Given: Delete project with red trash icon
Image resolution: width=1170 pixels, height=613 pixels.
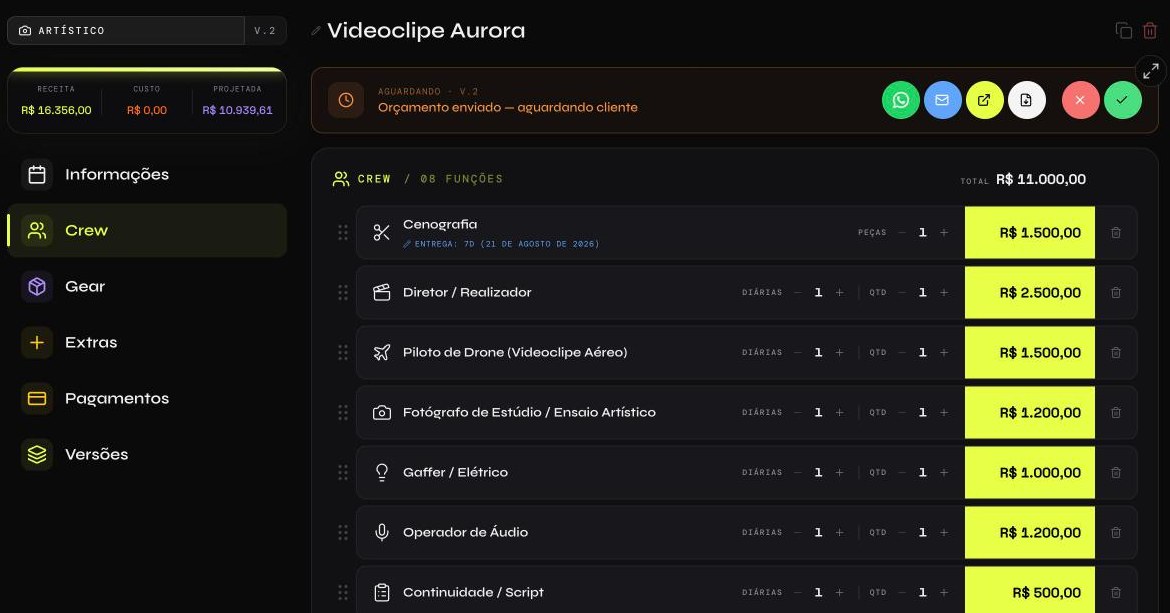Looking at the screenshot, I should [x=1150, y=31].
